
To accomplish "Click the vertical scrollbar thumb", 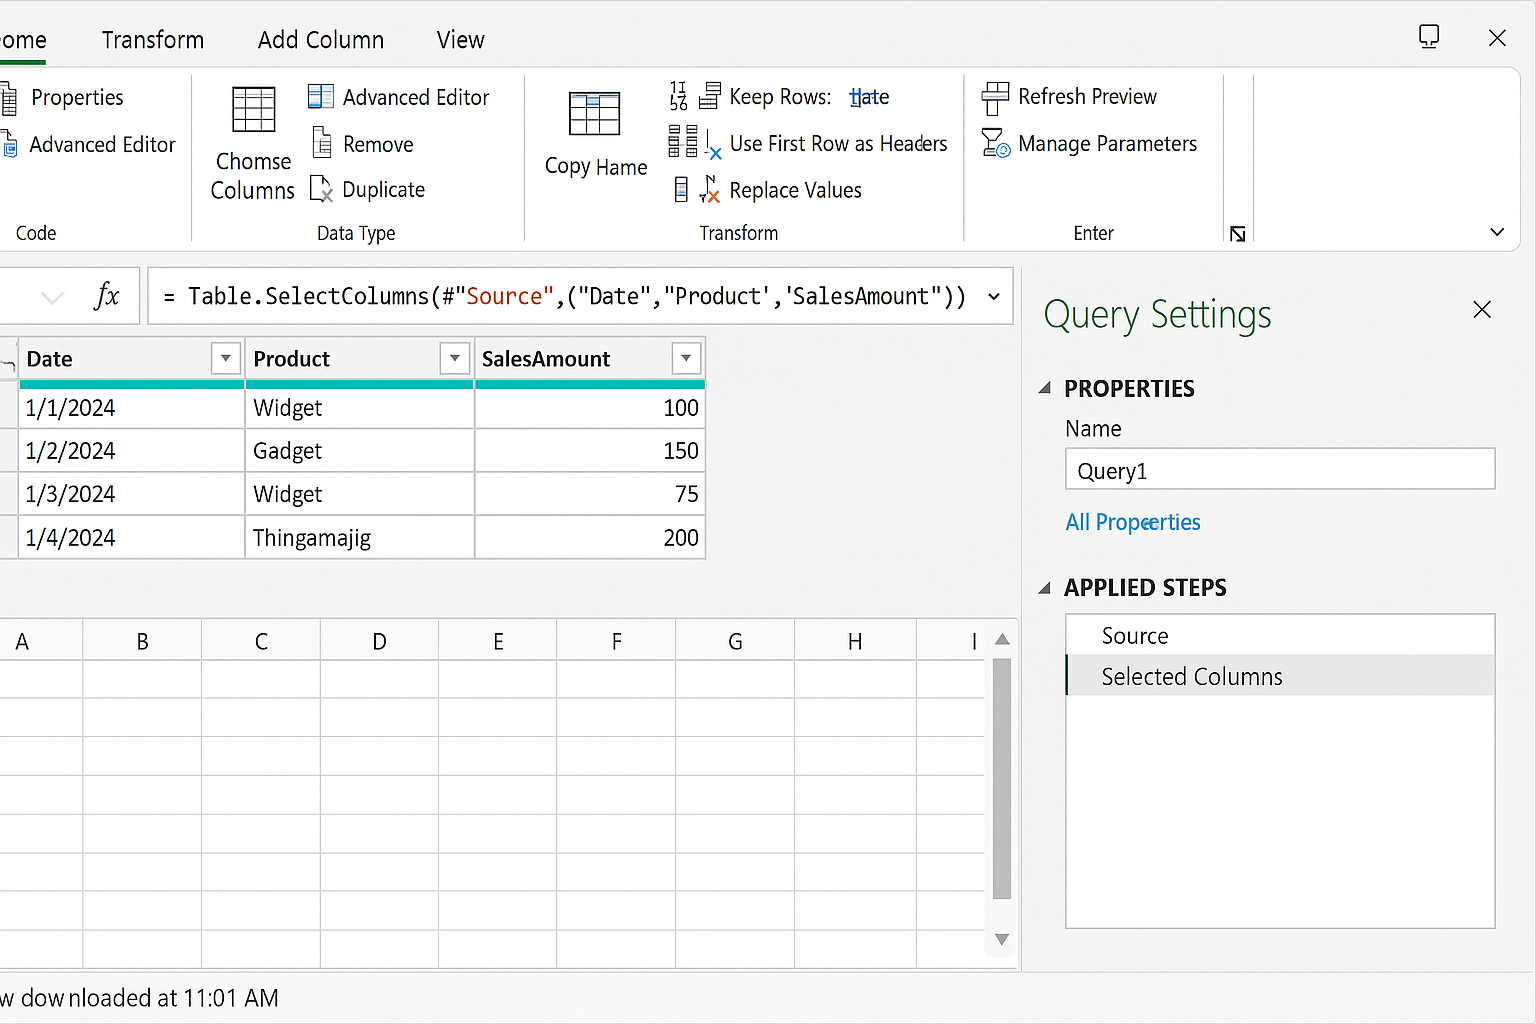I will [1002, 778].
